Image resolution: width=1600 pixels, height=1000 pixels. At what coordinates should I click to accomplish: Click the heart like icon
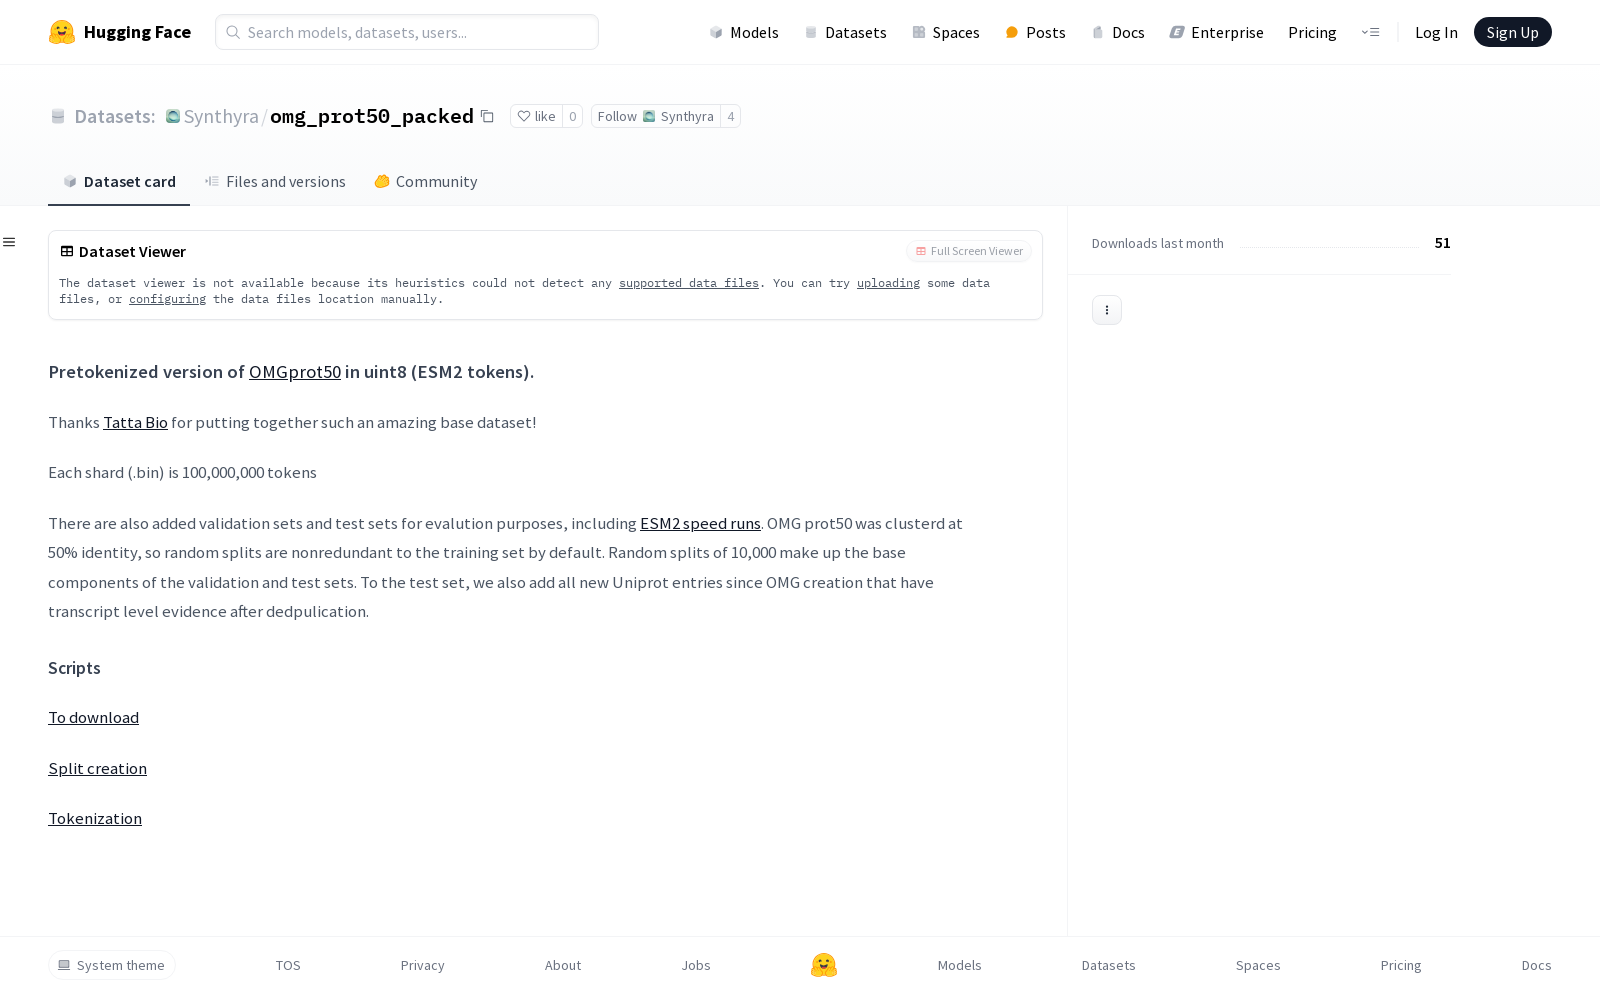click(523, 116)
